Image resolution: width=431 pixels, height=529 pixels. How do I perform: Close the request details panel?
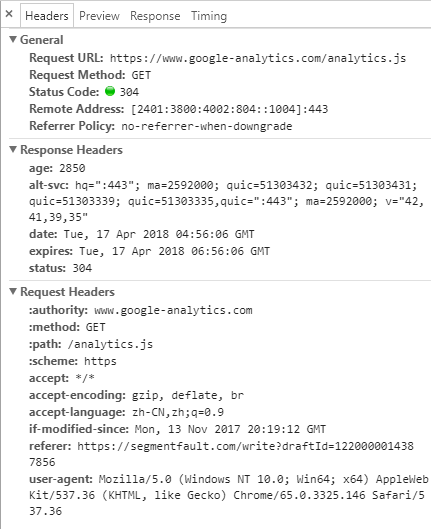coord(9,14)
